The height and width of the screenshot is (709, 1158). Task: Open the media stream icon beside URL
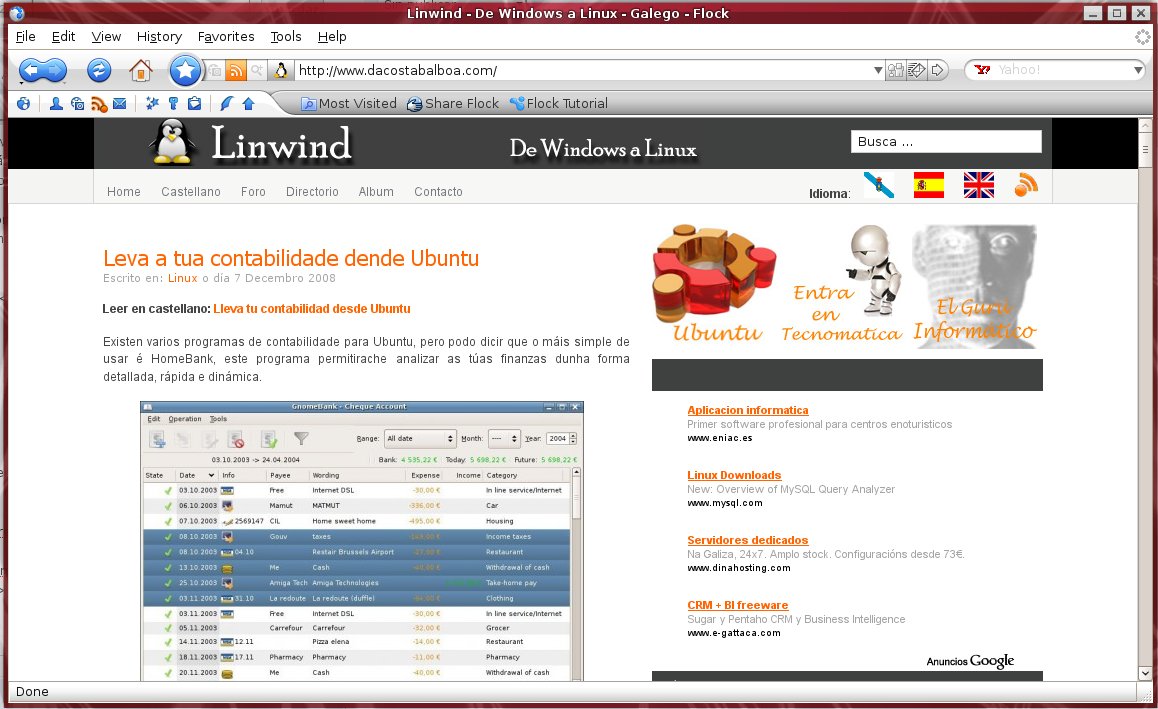click(x=215, y=71)
